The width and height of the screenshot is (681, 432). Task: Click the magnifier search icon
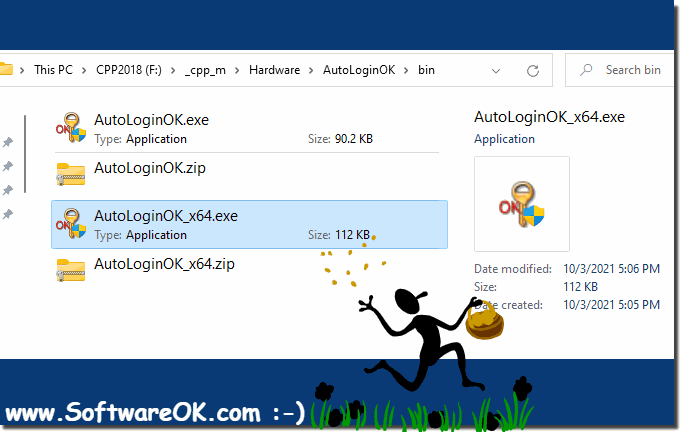(x=586, y=70)
